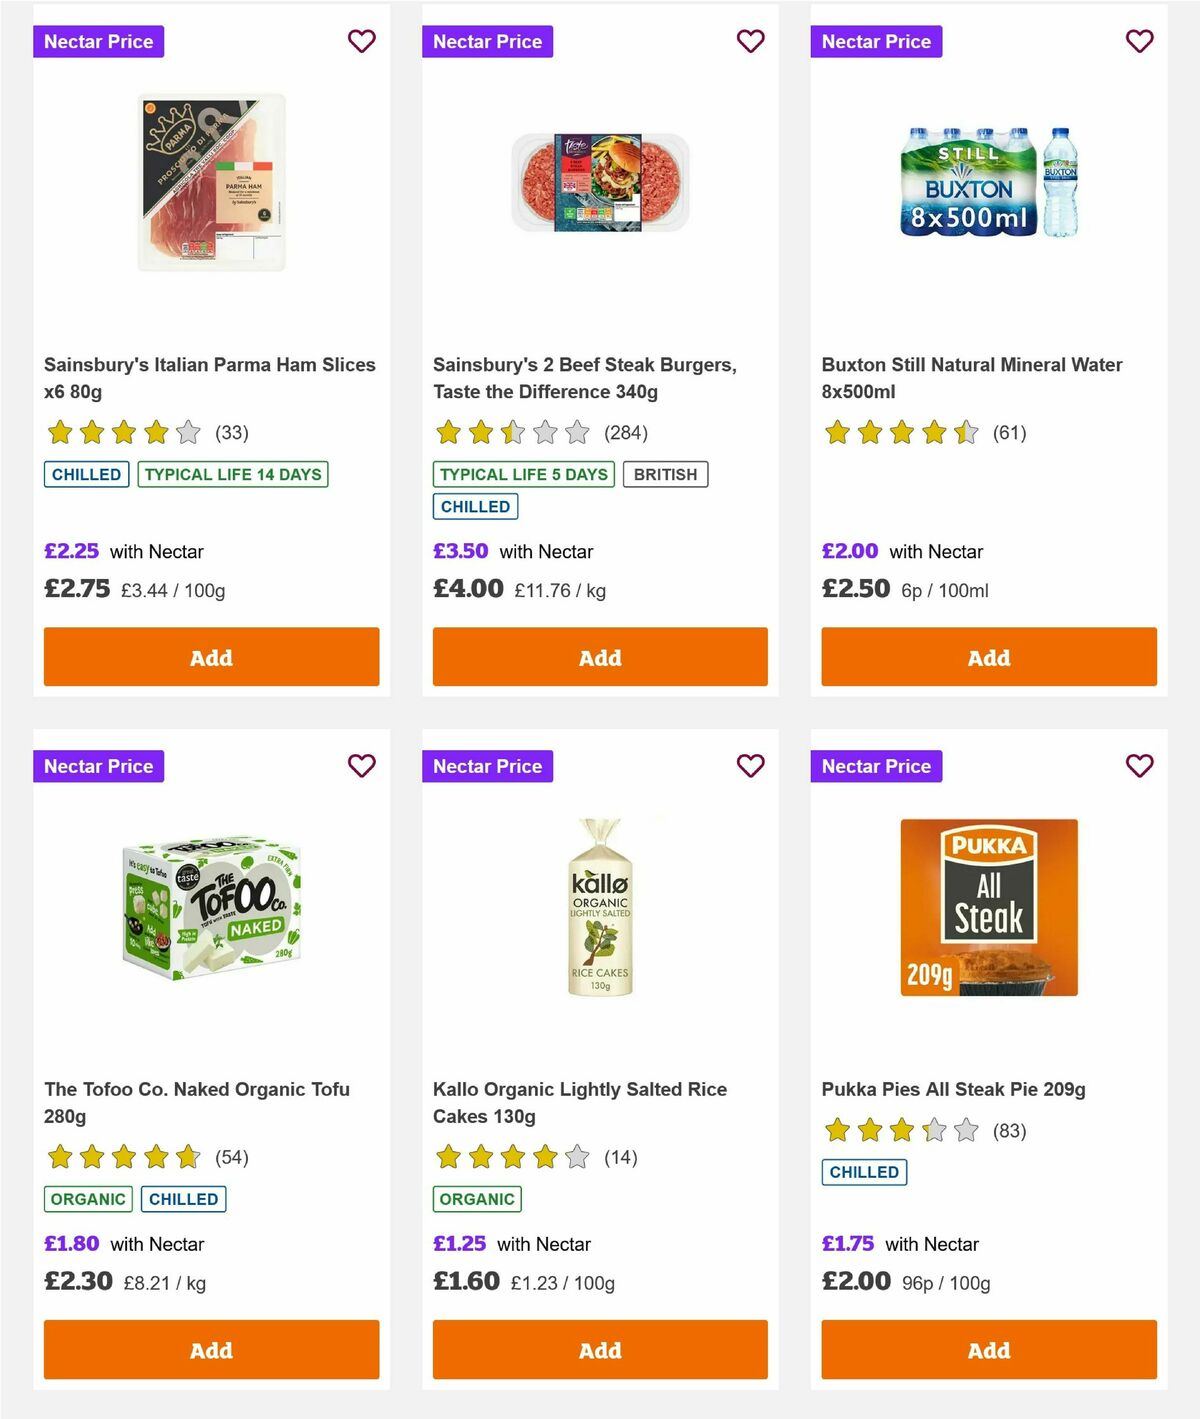Click the favourite heart on Beef Steak Burgers
Viewport: 1200px width, 1419px height.
click(750, 41)
